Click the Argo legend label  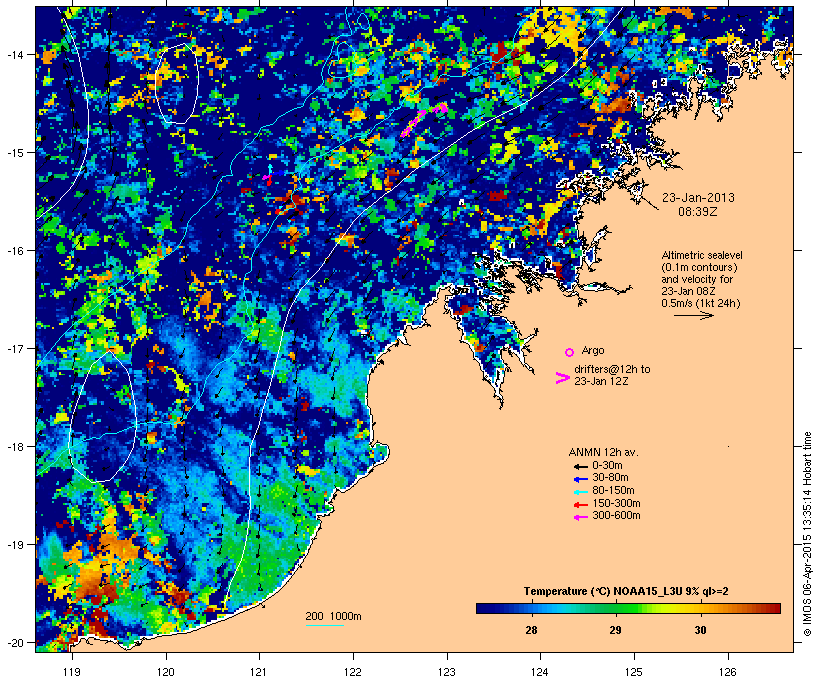point(593,350)
